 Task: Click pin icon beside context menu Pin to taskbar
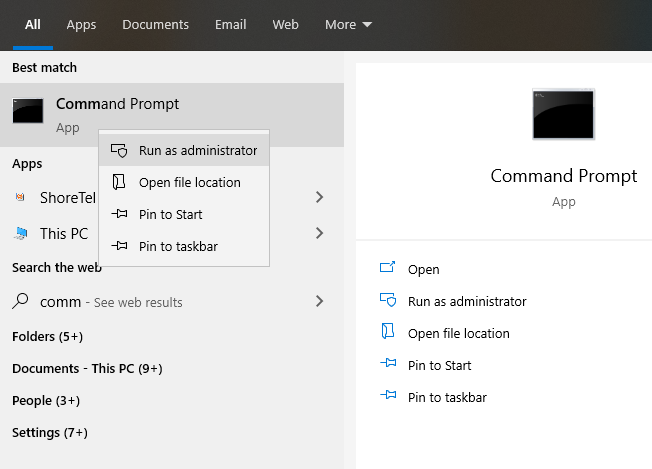pos(119,246)
